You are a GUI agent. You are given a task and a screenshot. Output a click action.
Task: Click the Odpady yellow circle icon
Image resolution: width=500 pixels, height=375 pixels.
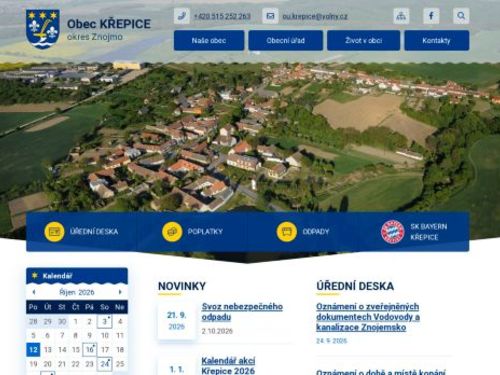[x=287, y=231]
